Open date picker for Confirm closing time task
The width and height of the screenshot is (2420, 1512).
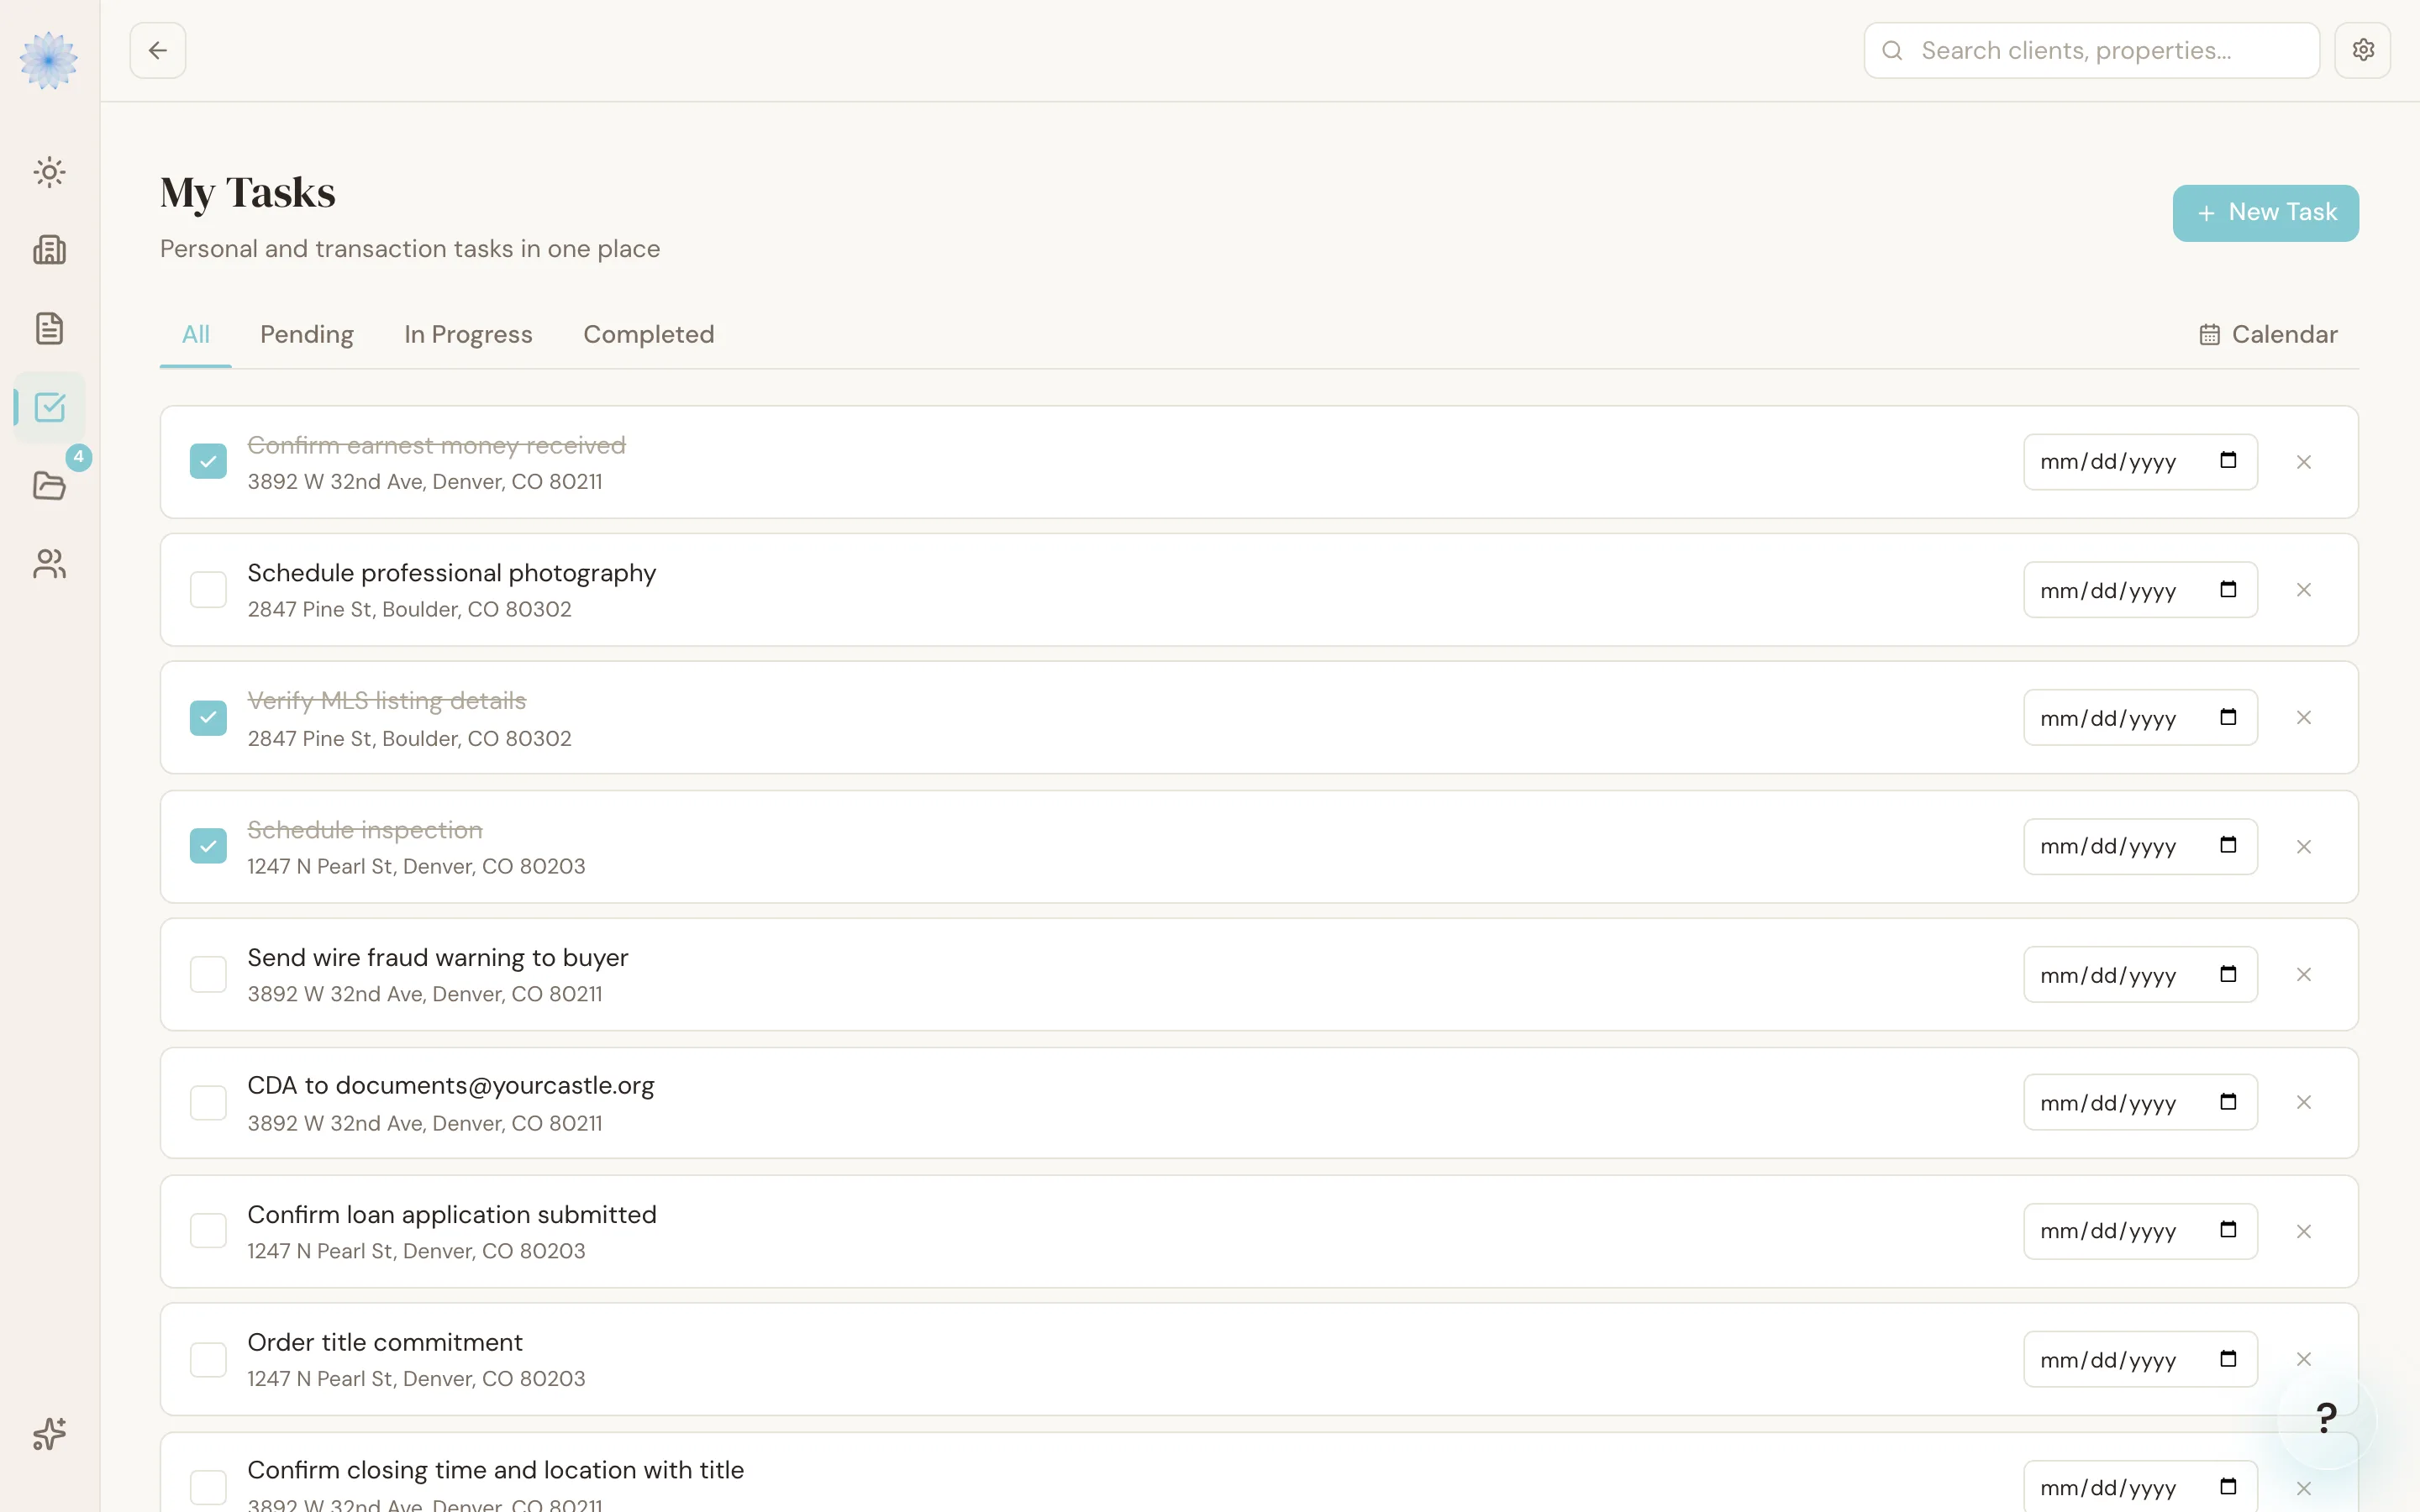tap(2228, 1487)
